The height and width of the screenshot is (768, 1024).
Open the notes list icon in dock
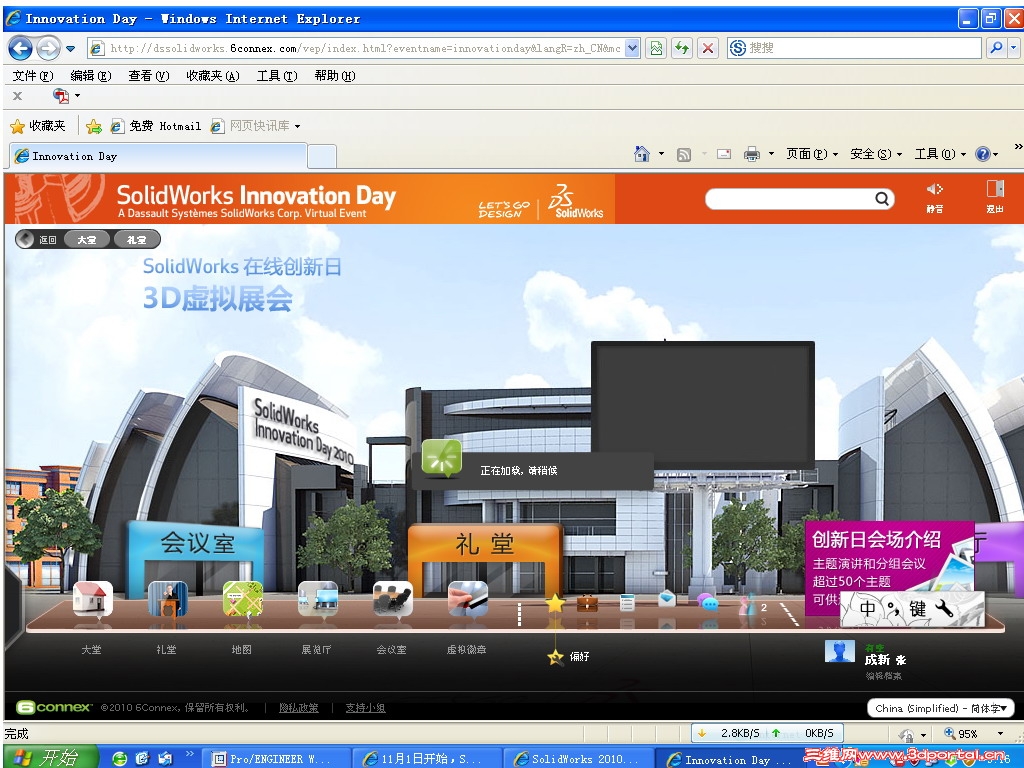tap(627, 602)
